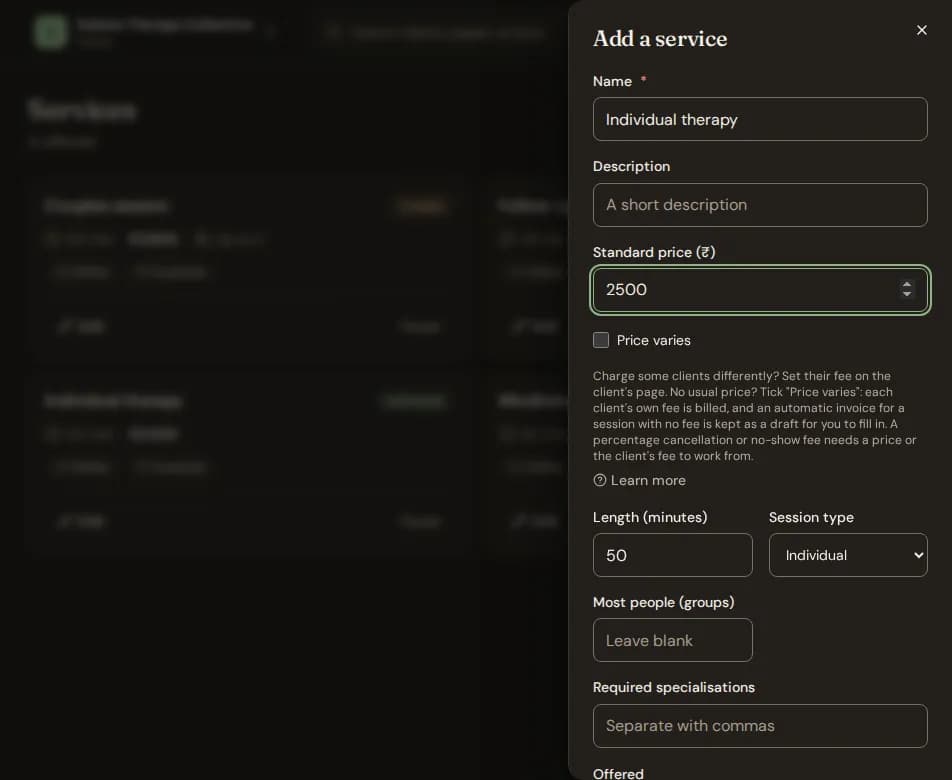Viewport: 952px width, 780px height.
Task: Focus the Required specialisations field
Action: (x=760, y=725)
